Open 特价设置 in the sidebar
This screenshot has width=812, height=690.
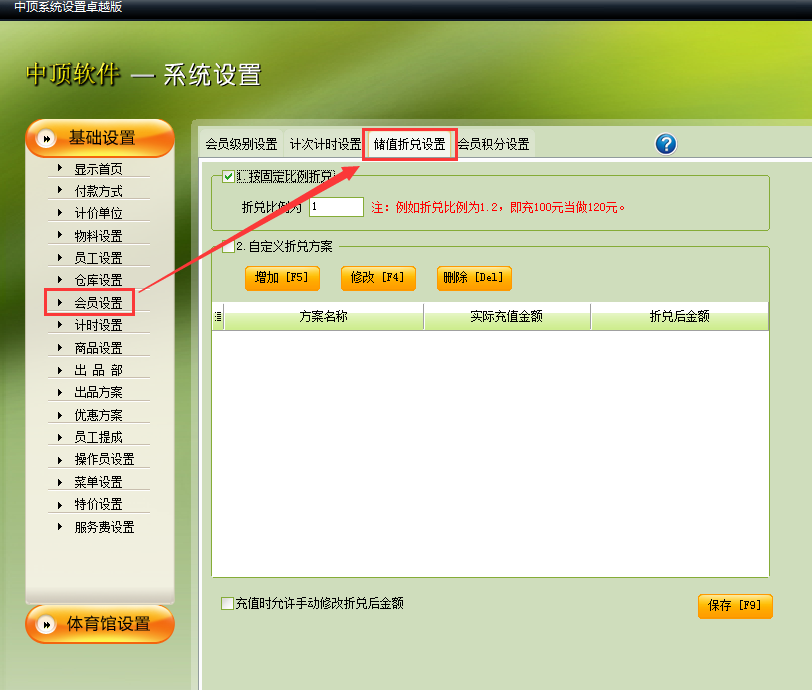click(98, 505)
